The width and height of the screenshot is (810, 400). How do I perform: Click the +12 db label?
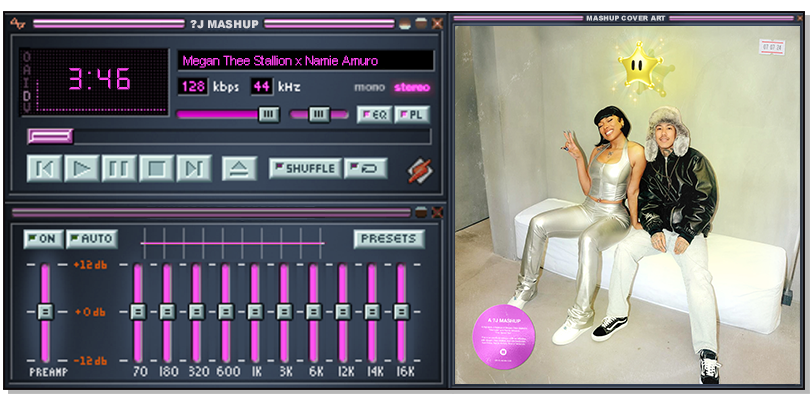coord(90,265)
